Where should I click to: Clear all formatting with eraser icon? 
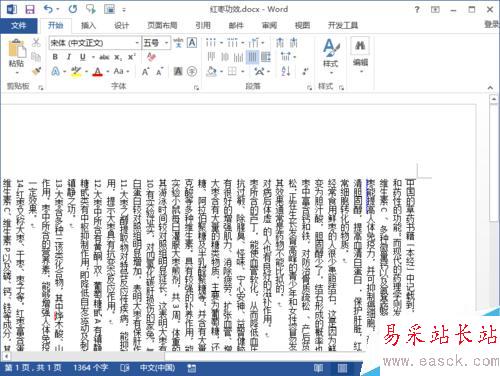click(152, 57)
